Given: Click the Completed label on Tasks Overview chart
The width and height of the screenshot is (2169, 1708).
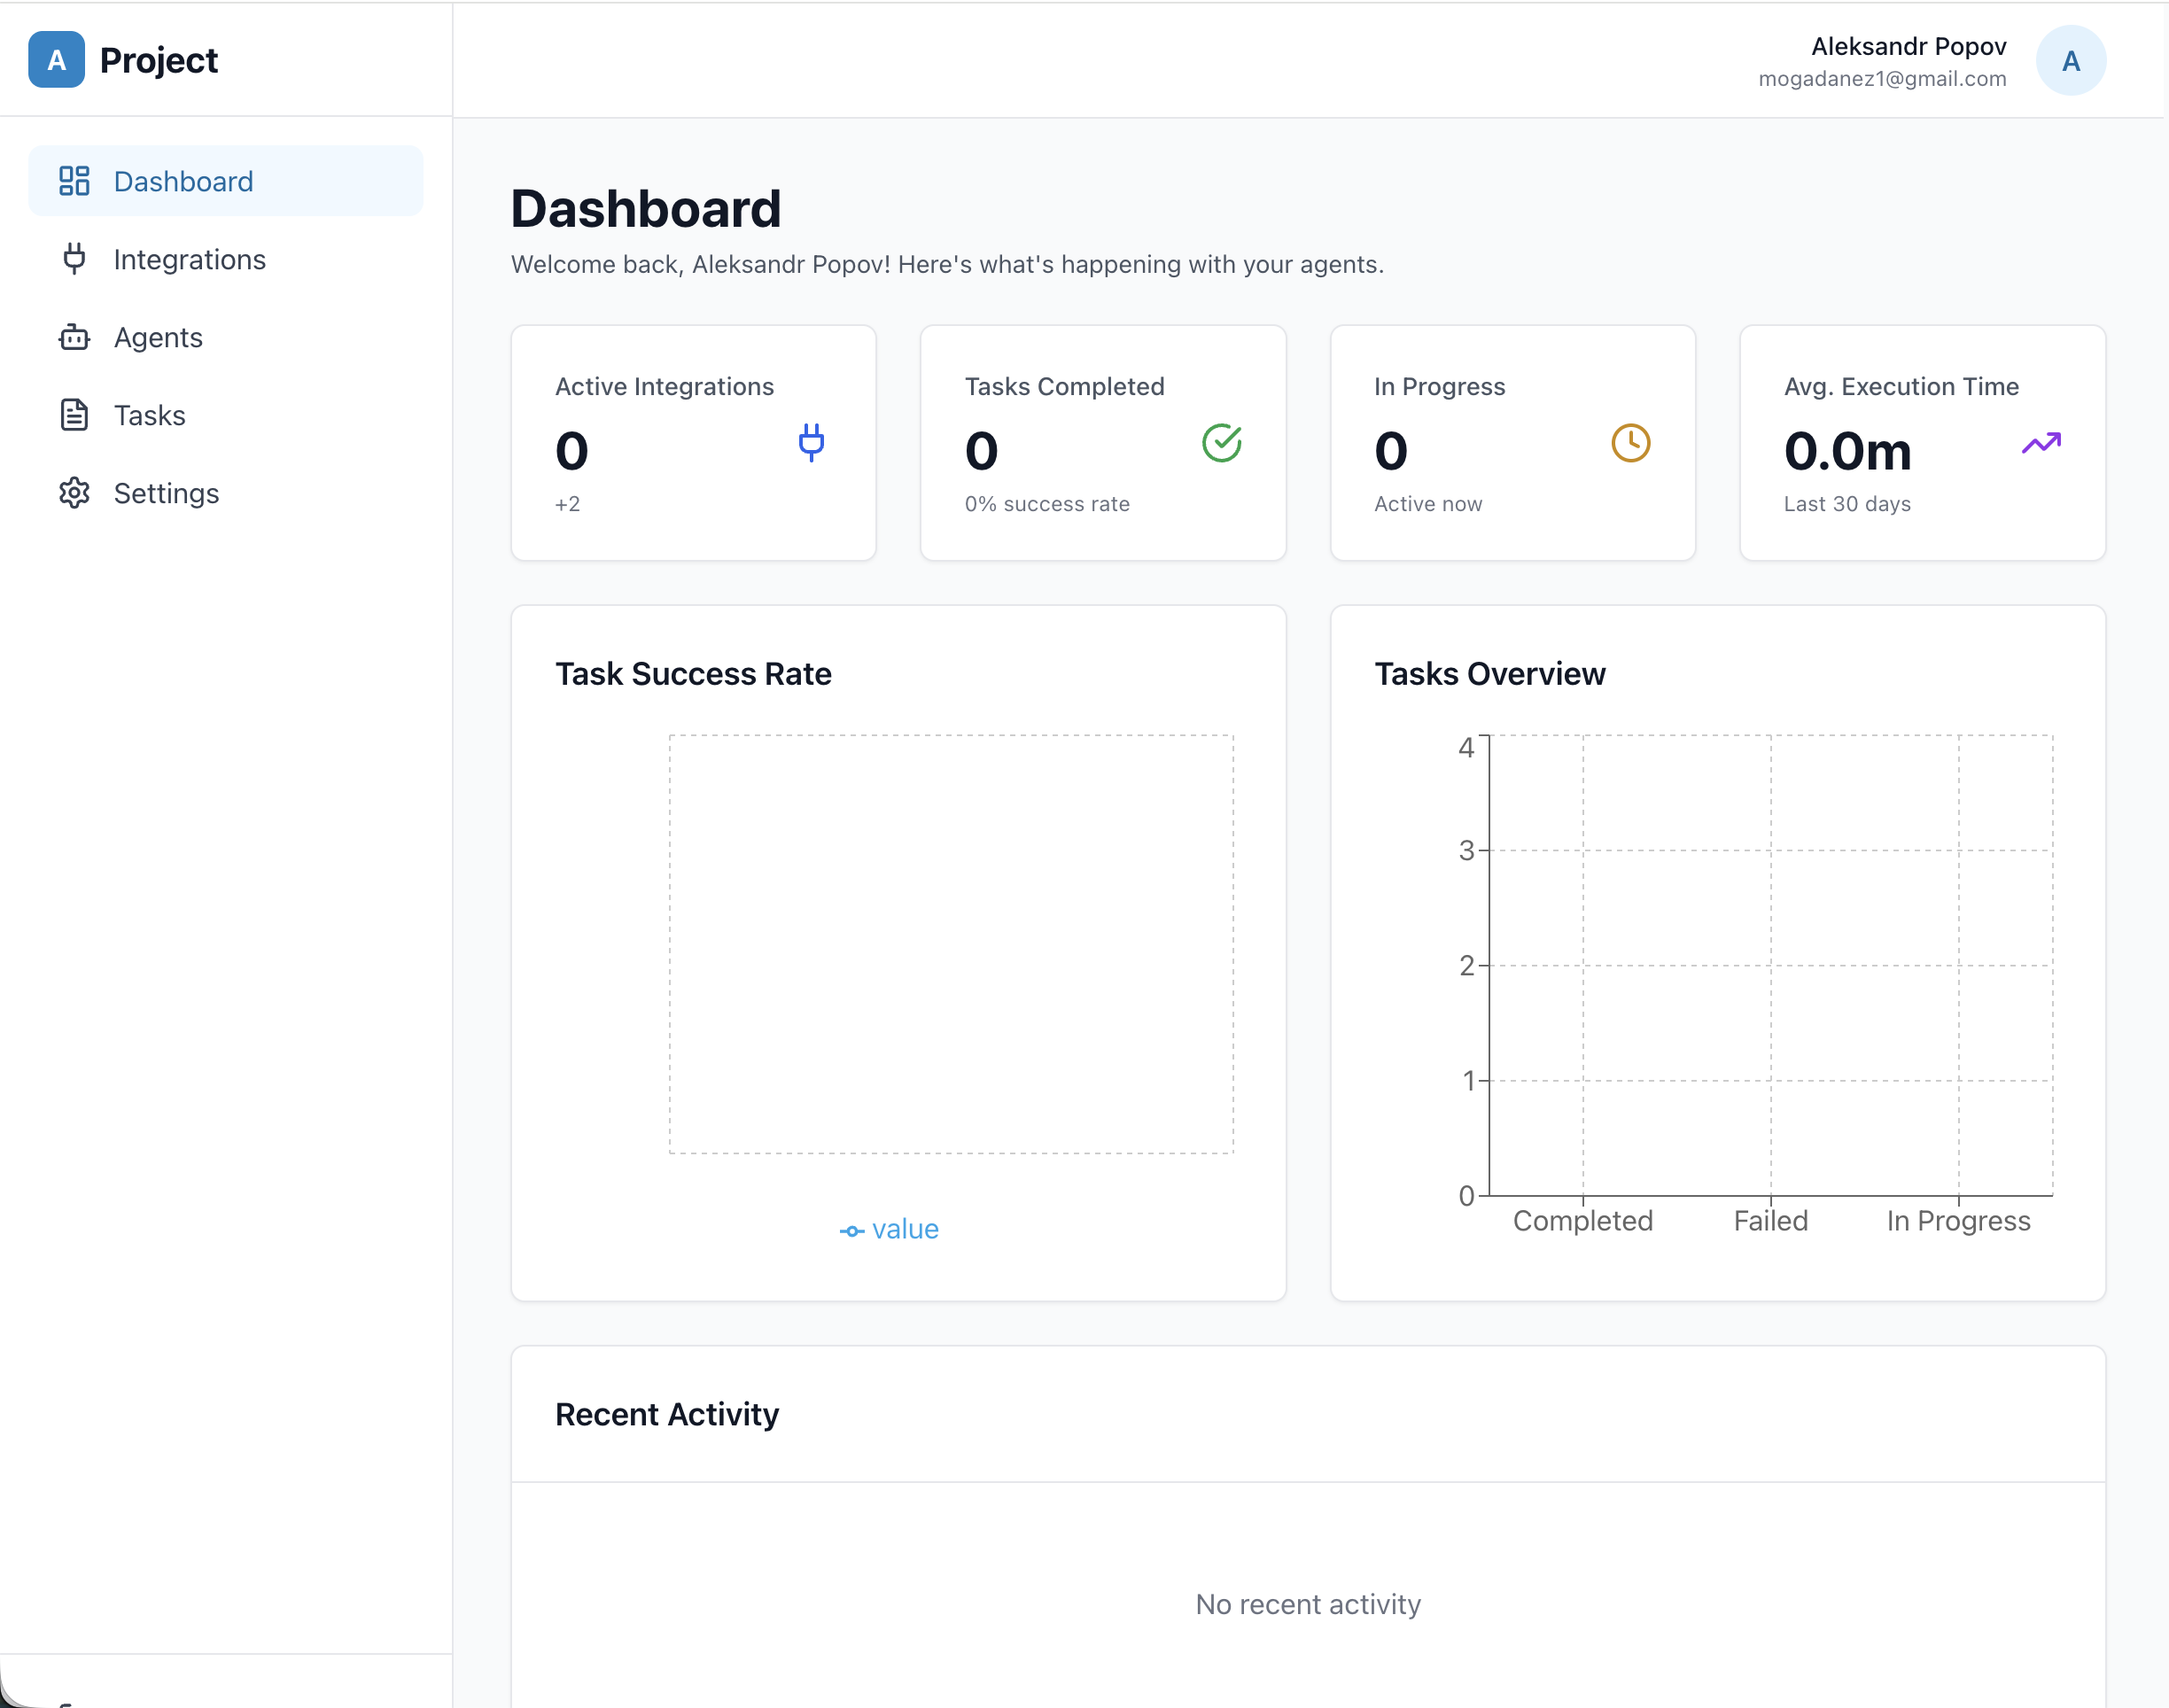Looking at the screenshot, I should [x=1582, y=1221].
